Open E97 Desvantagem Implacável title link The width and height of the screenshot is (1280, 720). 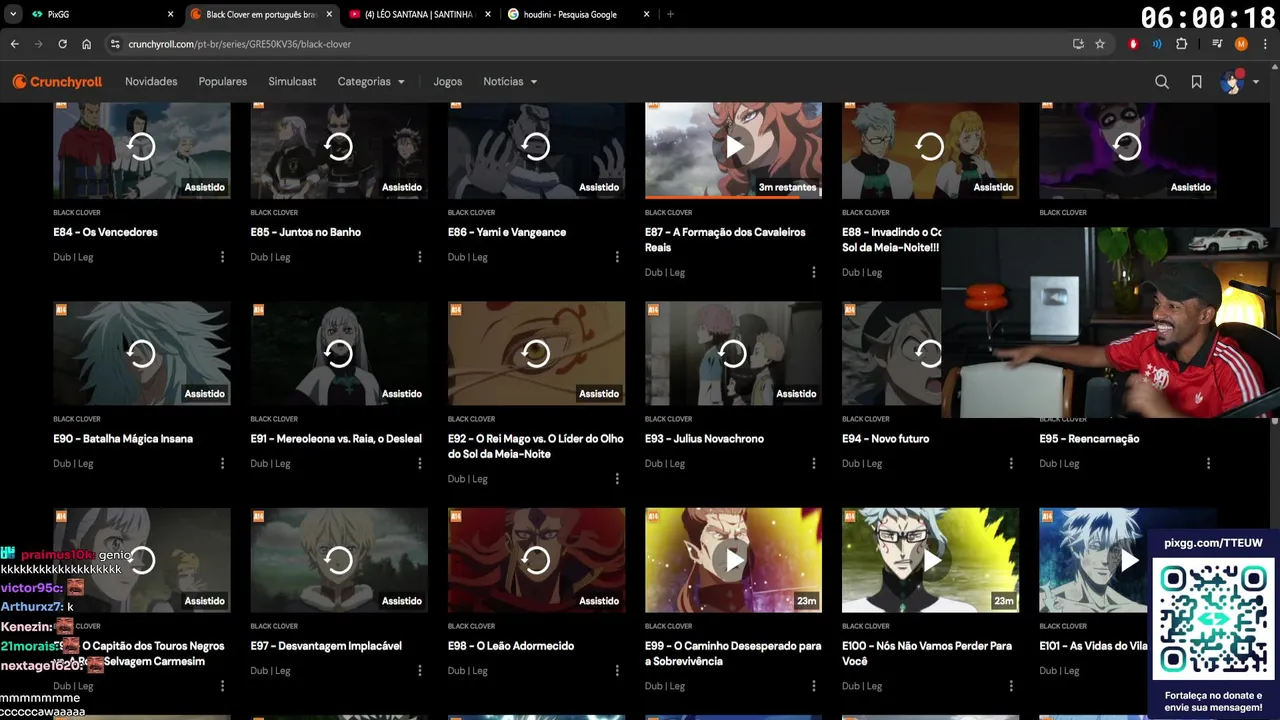tap(326, 646)
